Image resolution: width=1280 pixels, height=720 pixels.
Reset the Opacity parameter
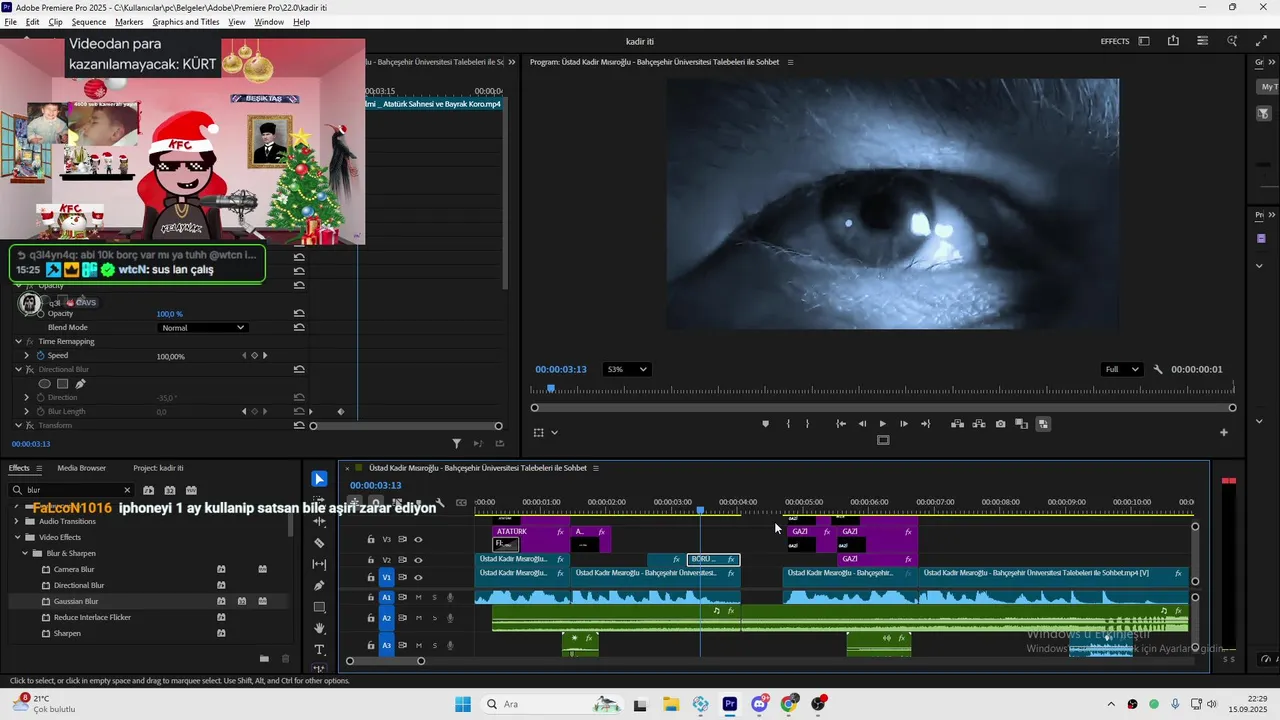click(x=299, y=313)
